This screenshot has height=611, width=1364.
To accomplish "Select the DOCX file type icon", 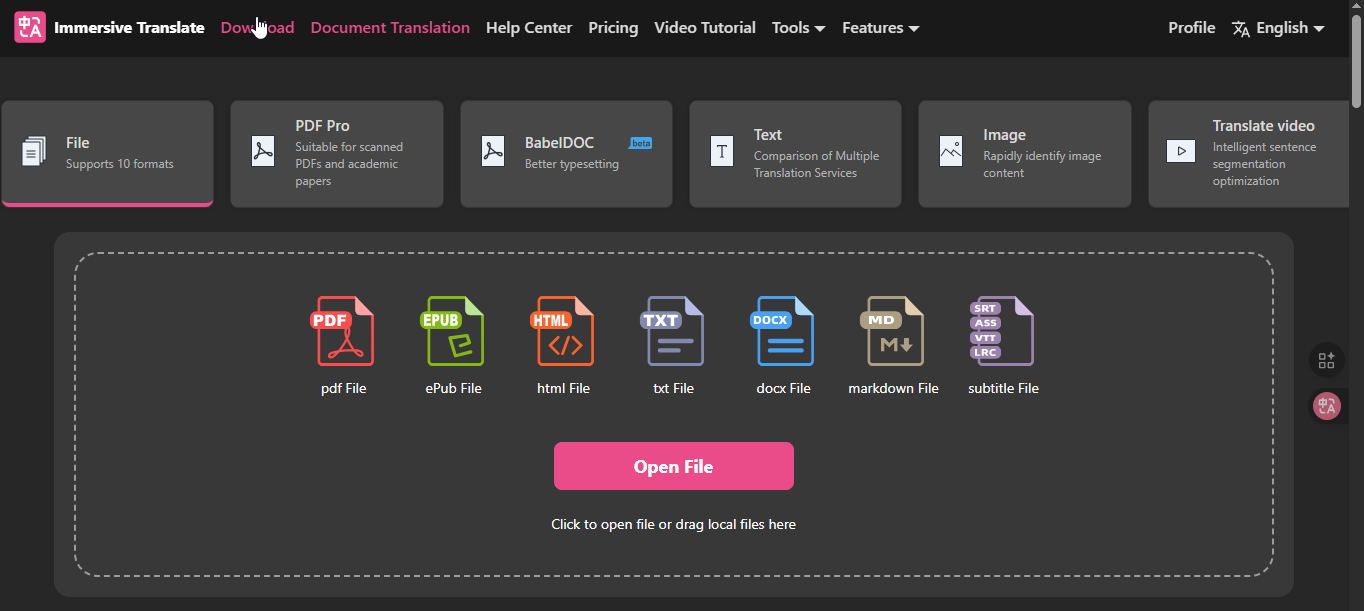I will click(783, 332).
